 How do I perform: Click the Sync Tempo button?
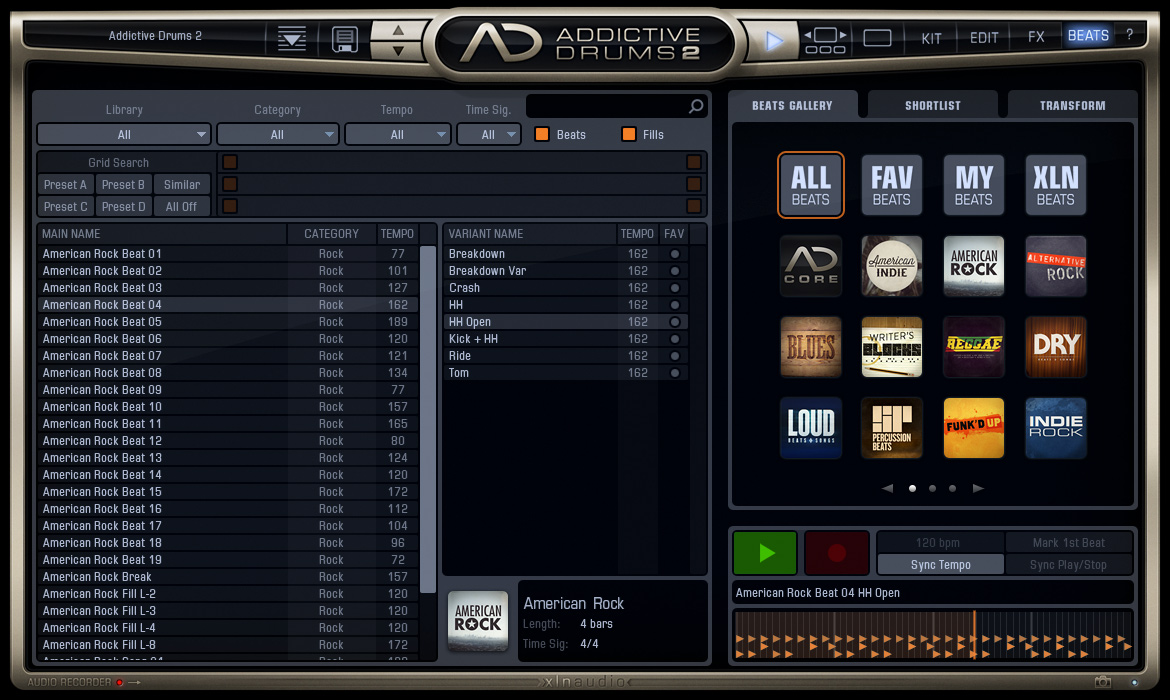940,564
